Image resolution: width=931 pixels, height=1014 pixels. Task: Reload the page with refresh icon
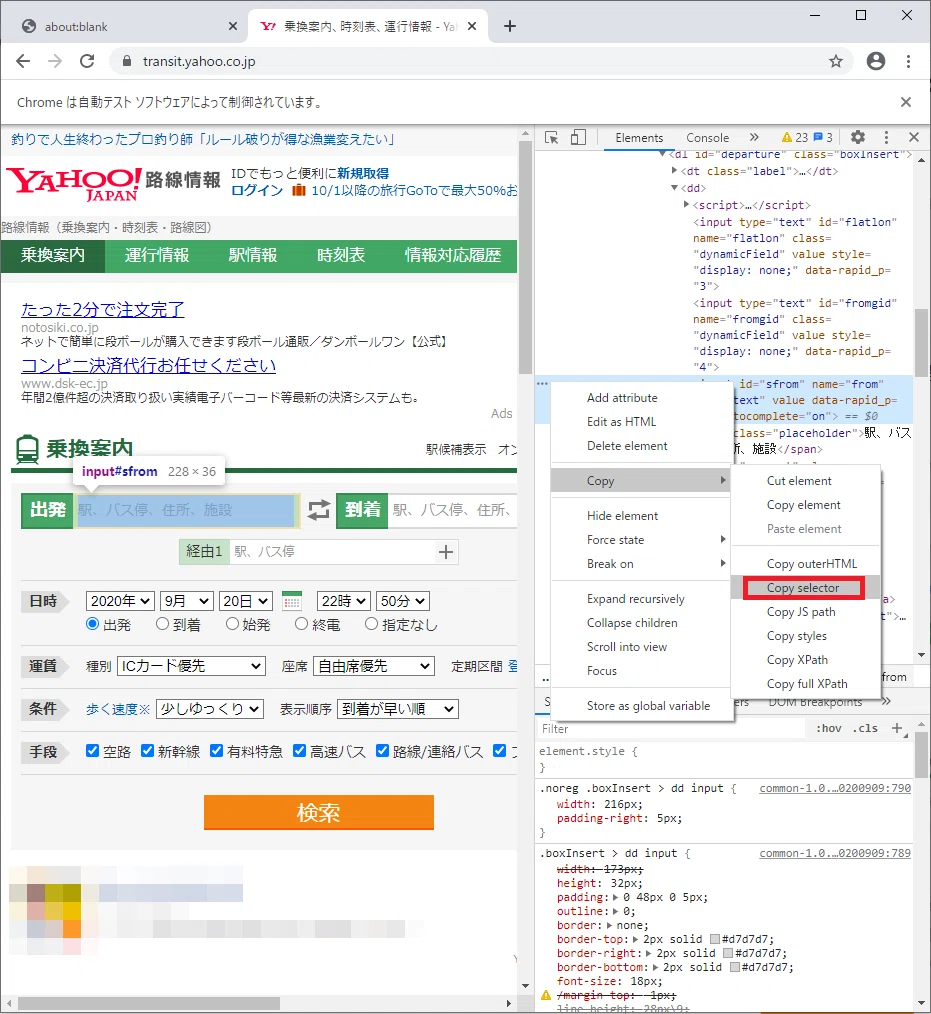pos(87,61)
